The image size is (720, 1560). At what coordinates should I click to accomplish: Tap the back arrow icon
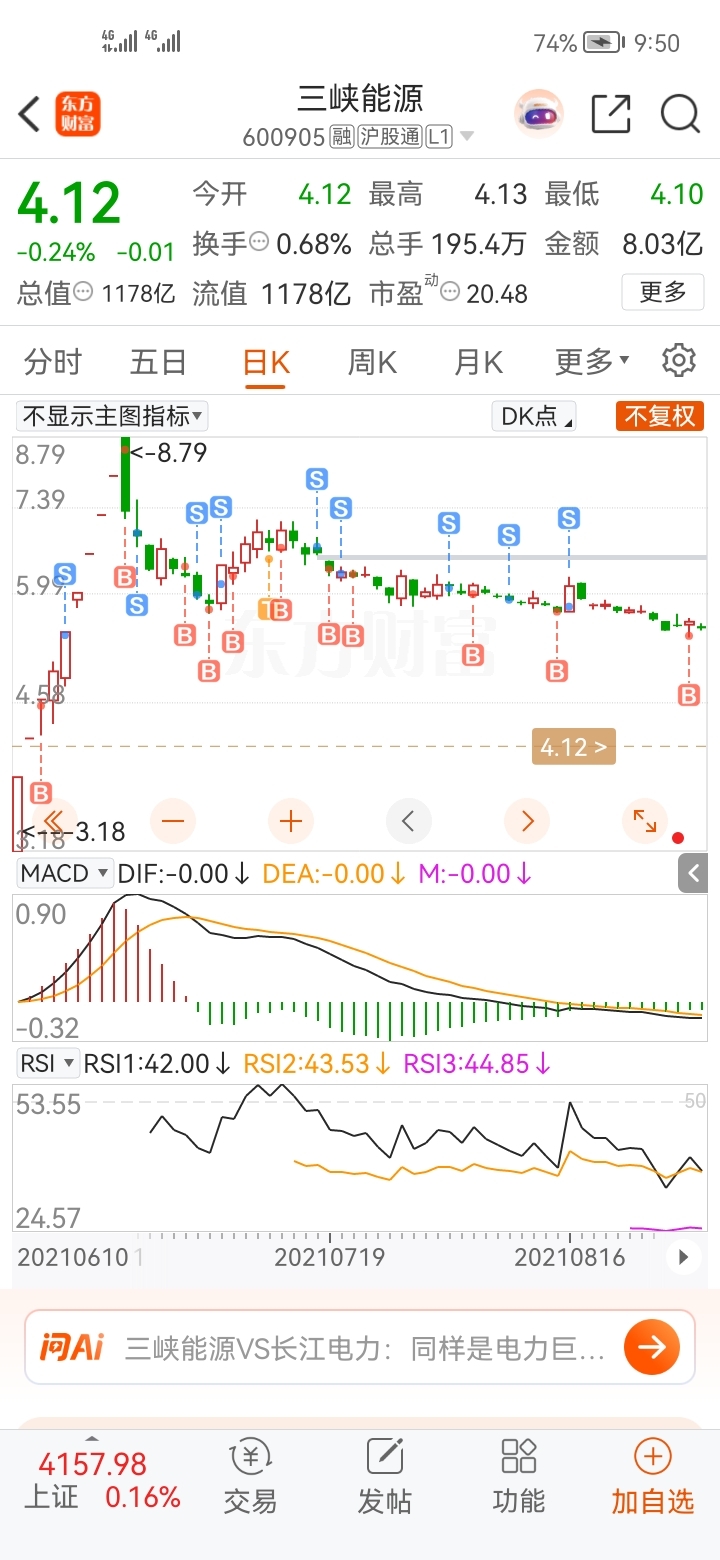[29, 114]
